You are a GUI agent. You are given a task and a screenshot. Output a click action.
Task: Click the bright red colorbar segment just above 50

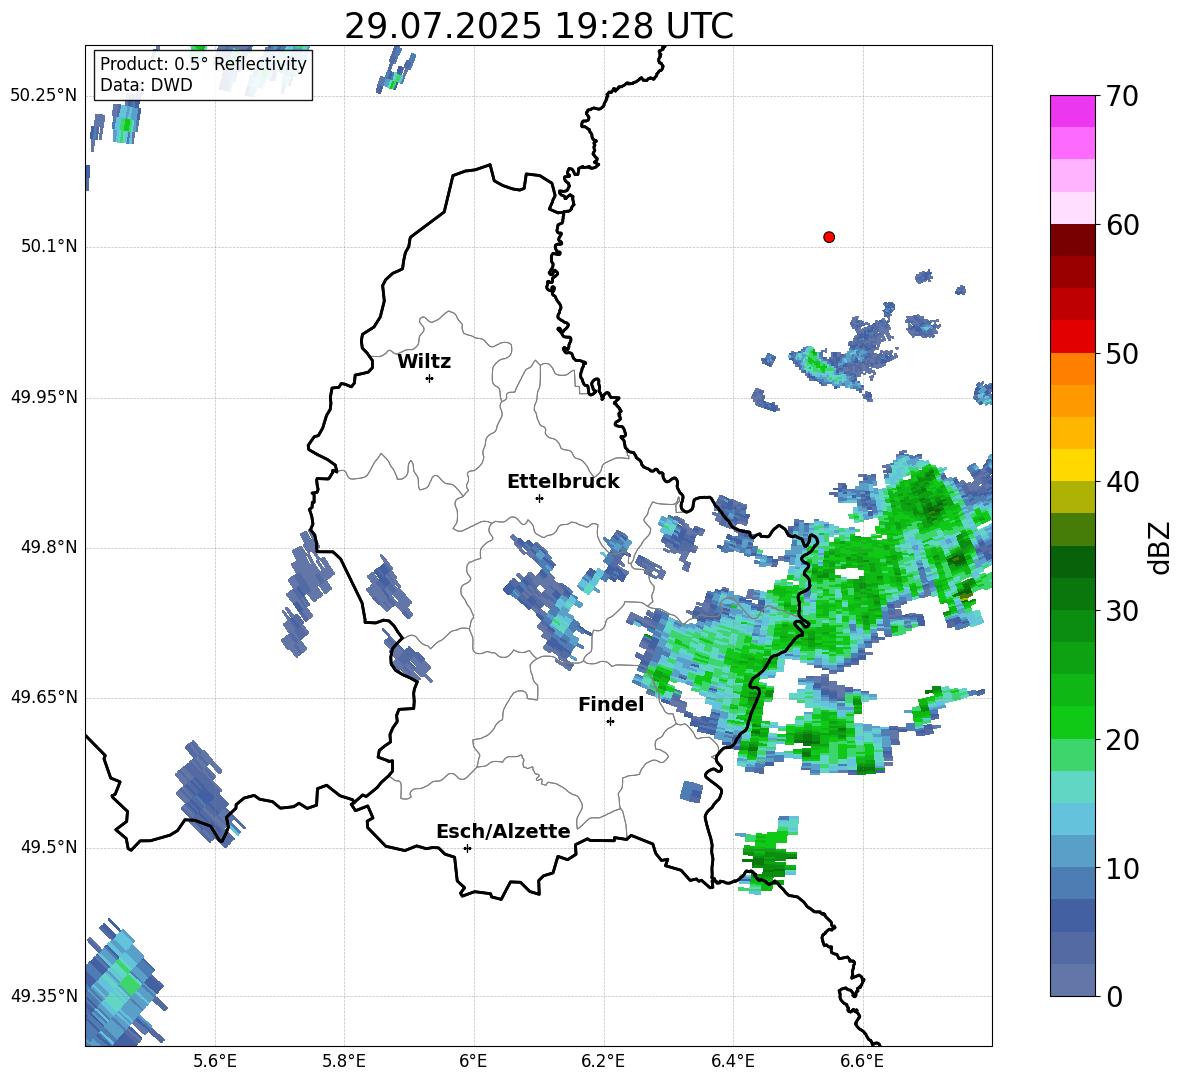pos(1072,337)
